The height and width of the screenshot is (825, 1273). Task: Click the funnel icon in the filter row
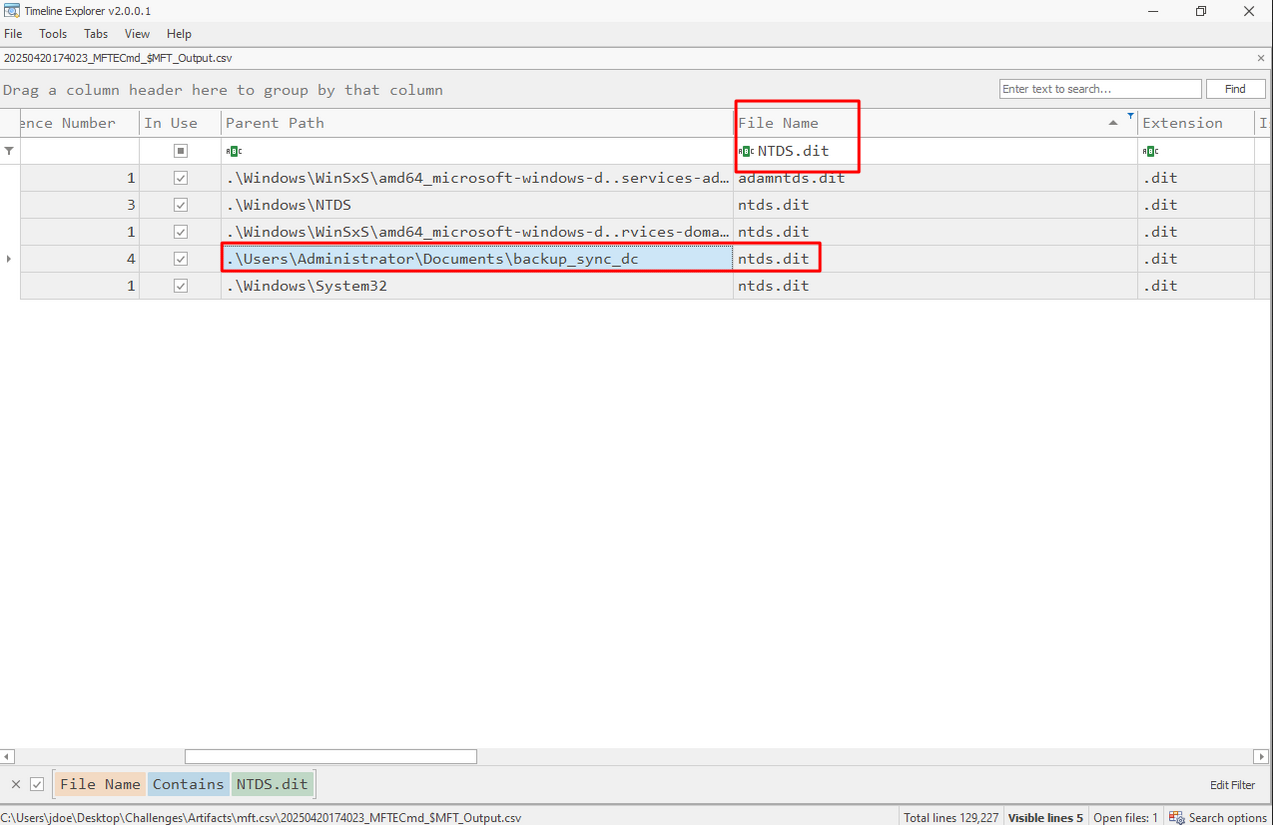pos(9,151)
